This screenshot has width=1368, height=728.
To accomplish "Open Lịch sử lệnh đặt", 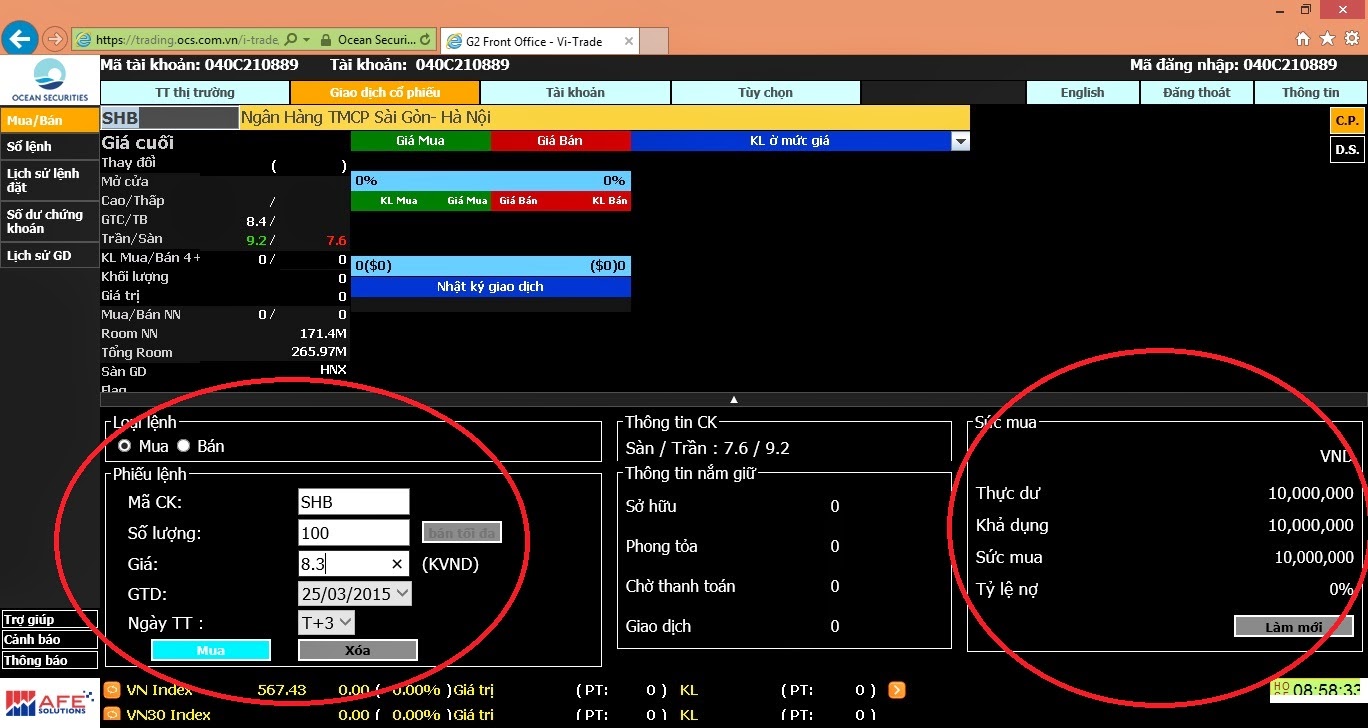I will 49,180.
